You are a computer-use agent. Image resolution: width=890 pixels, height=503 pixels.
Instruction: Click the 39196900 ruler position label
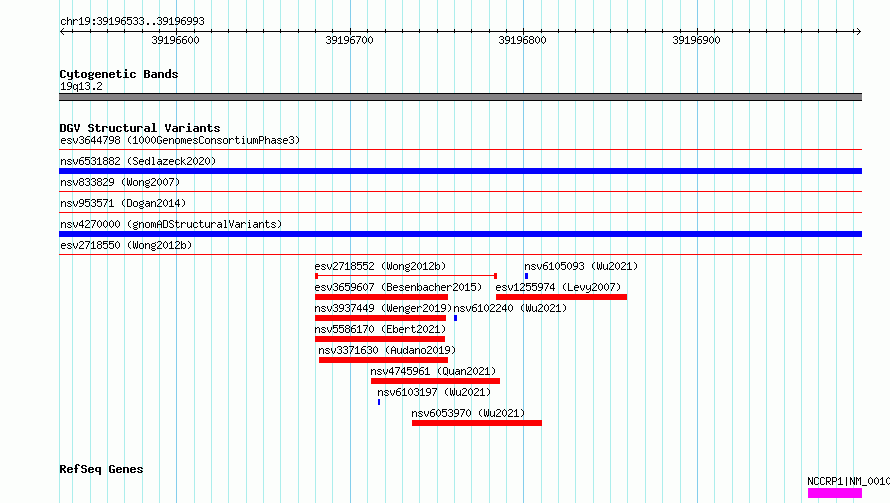(696, 40)
